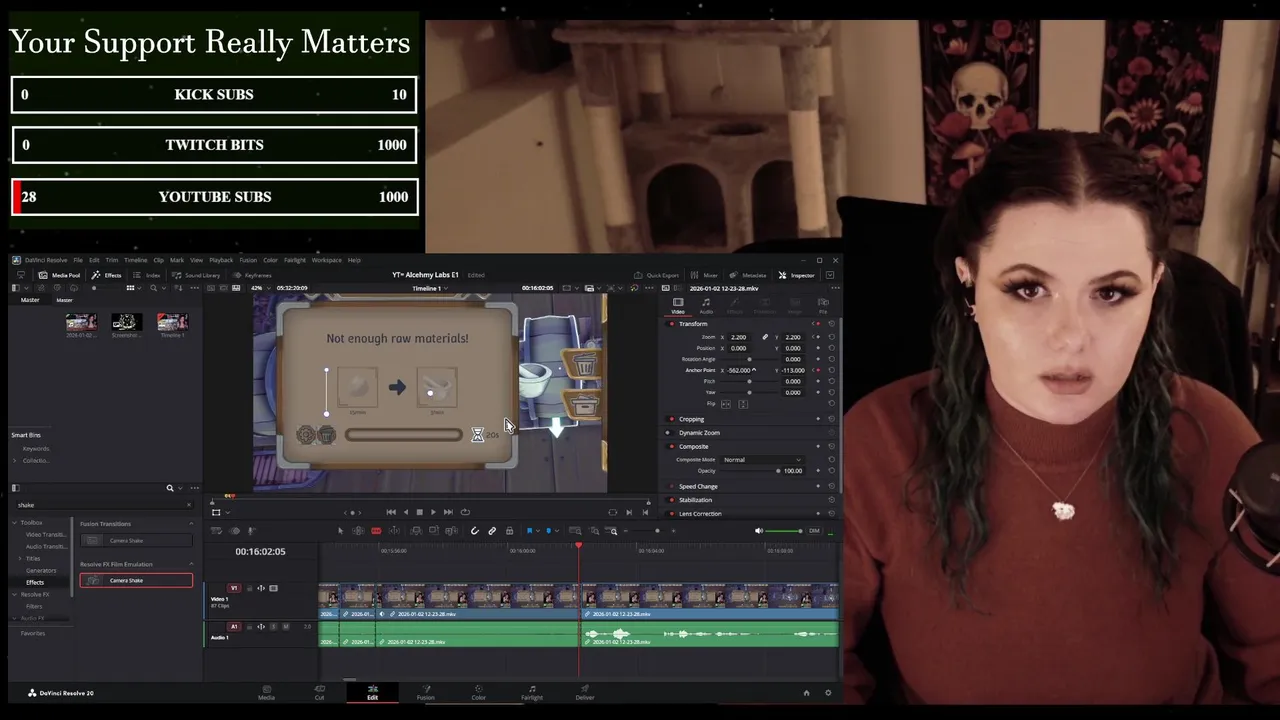Select the Timeline 1 thumbnail in Media Pool

(x=172, y=322)
